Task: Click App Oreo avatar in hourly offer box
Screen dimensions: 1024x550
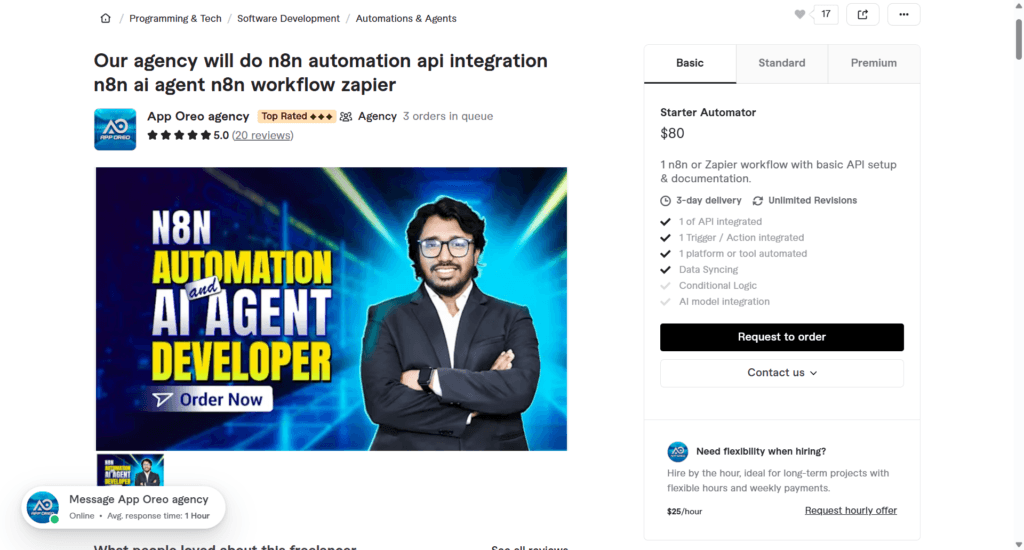Action: click(678, 451)
